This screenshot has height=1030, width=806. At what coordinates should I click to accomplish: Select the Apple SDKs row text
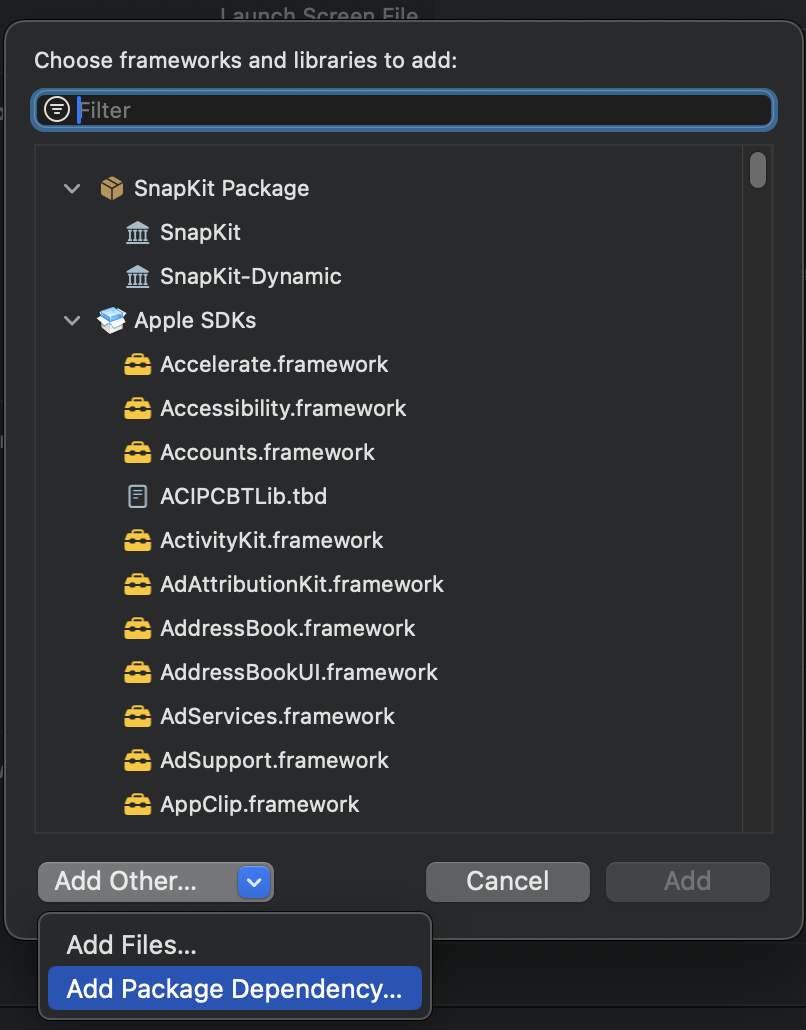coord(195,321)
